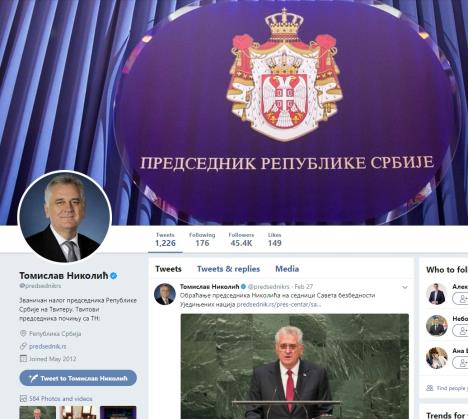Image resolution: width=468 pixels, height=419 pixels.
Task: Click the Tweet to Томислав Николић button
Action: pos(78,378)
